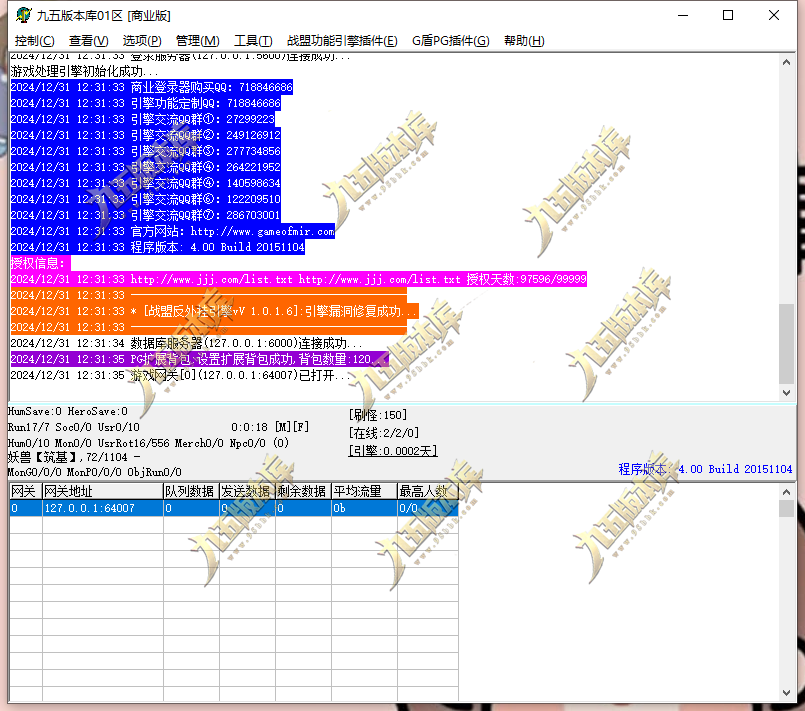The image size is (805, 711).
Task: Click the [刷怪:150] status label
Action: point(378,415)
